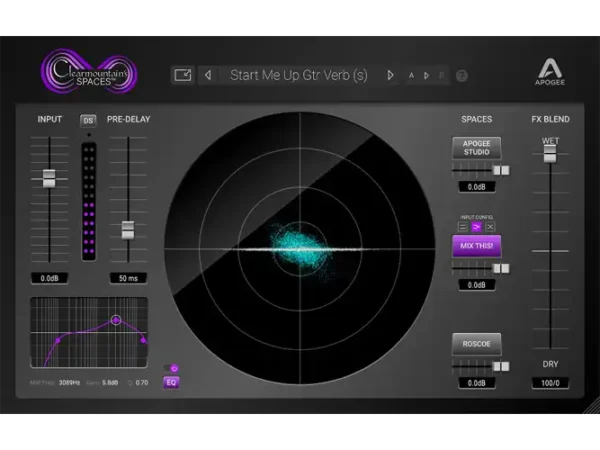Click the Input 0.0dB value field
Viewport: 600px width, 450px height.
coord(49,278)
